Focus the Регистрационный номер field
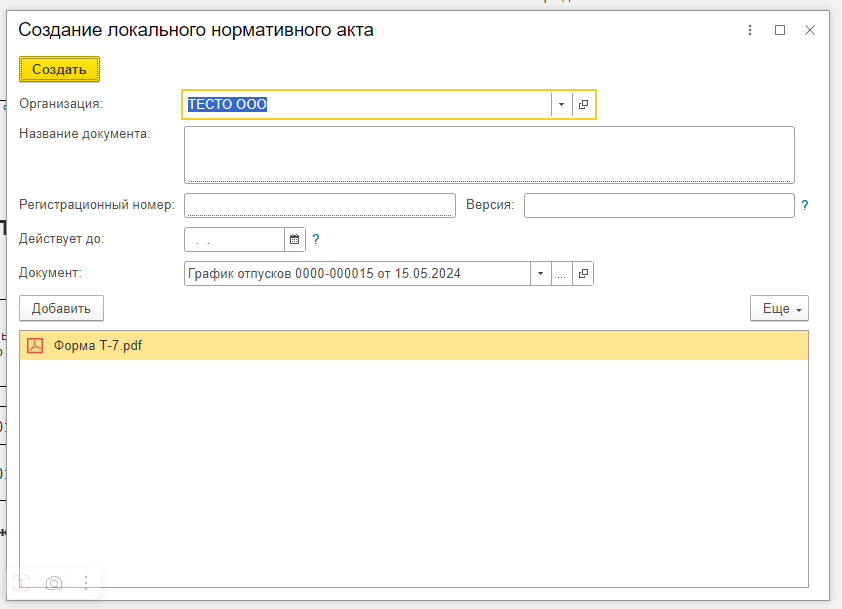This screenshot has height=609, width=842. tap(320, 206)
